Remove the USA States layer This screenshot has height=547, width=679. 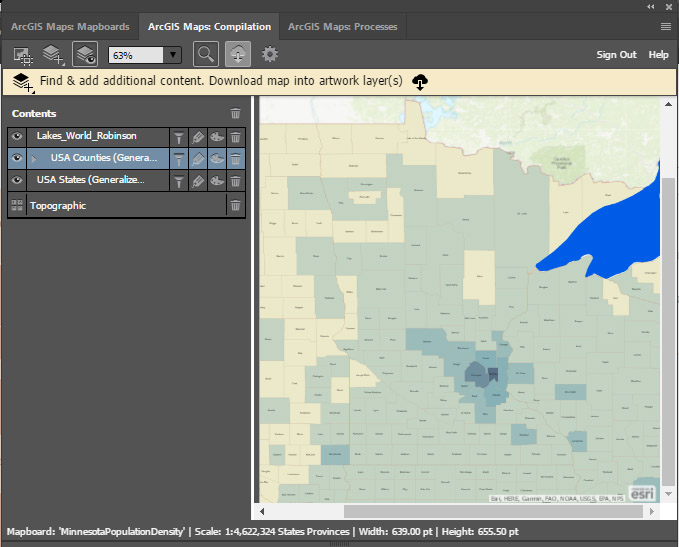click(236, 181)
